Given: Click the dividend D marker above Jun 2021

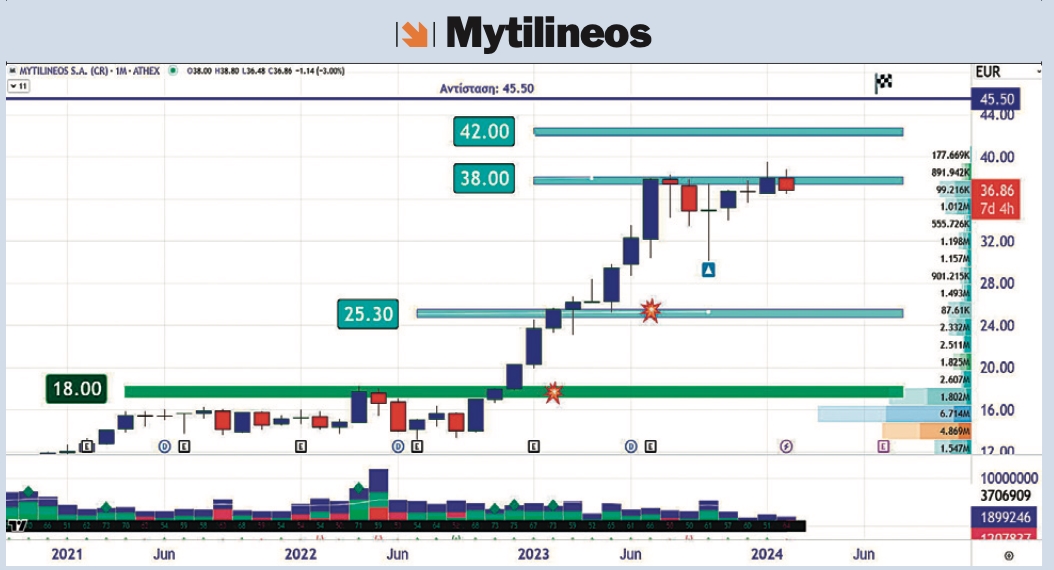Looking at the screenshot, I should pos(165,446).
